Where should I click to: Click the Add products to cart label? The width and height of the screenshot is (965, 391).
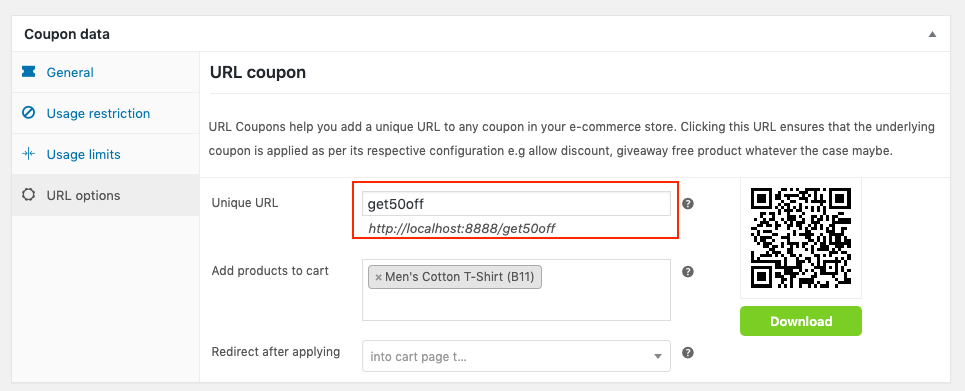[270, 271]
